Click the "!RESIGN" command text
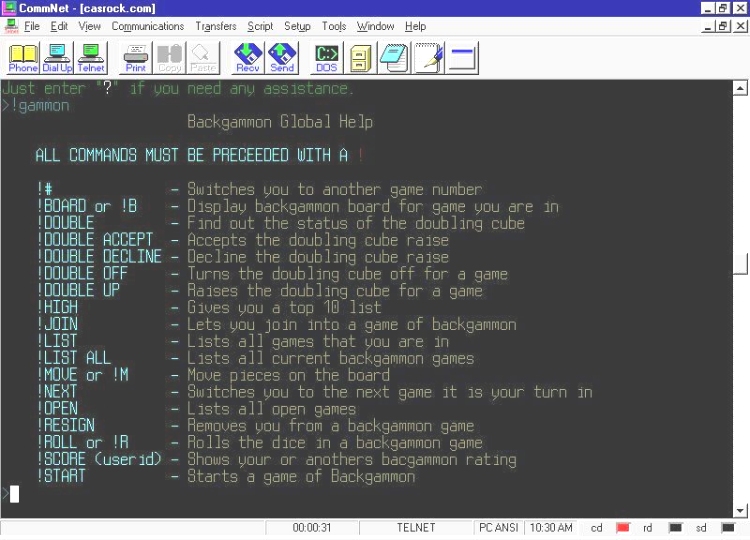The width and height of the screenshot is (750, 540). [x=66, y=425]
